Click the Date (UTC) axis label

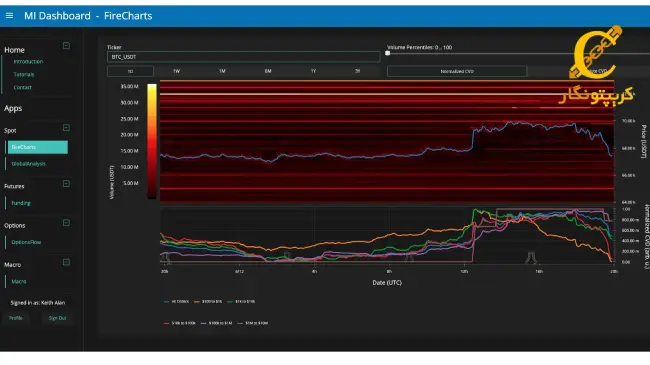click(x=387, y=283)
